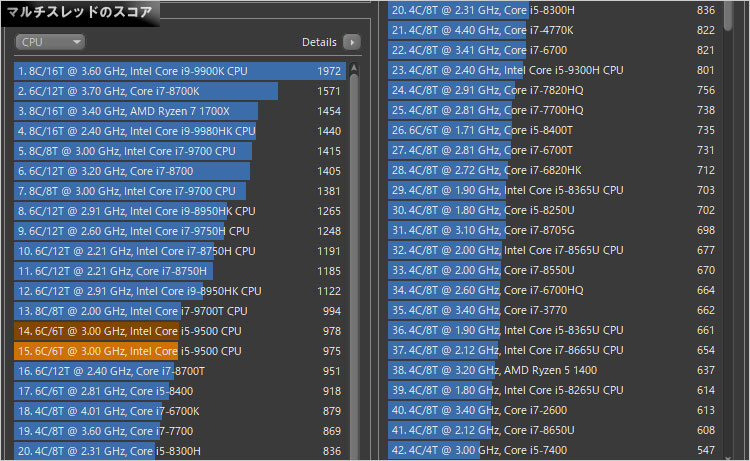Viewport: 750px width, 461px height.
Task: Select row 4 Intel Core i9-9980HK CPU
Action: coord(180,132)
